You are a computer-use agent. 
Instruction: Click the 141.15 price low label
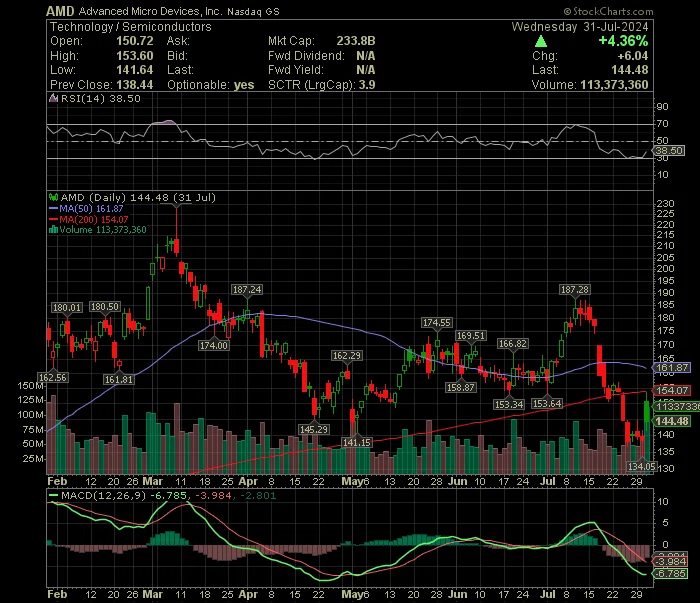tap(357, 442)
